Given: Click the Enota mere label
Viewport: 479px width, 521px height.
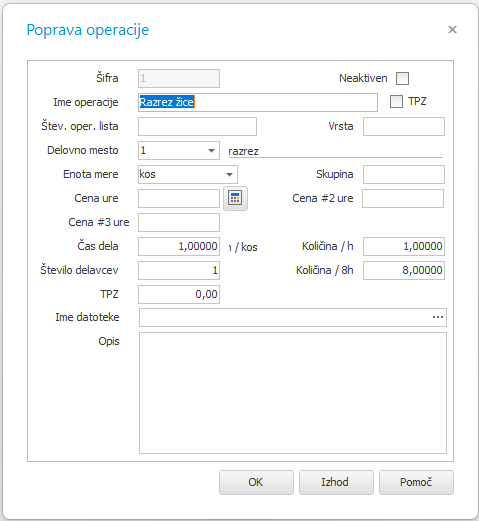Looking at the screenshot, I should coord(91,174).
